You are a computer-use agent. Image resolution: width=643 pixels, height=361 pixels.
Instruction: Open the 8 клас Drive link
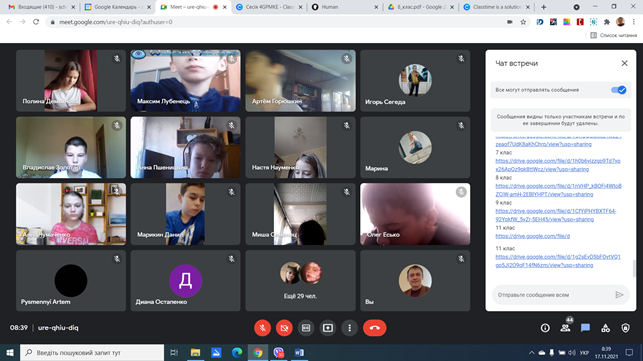tap(558, 190)
